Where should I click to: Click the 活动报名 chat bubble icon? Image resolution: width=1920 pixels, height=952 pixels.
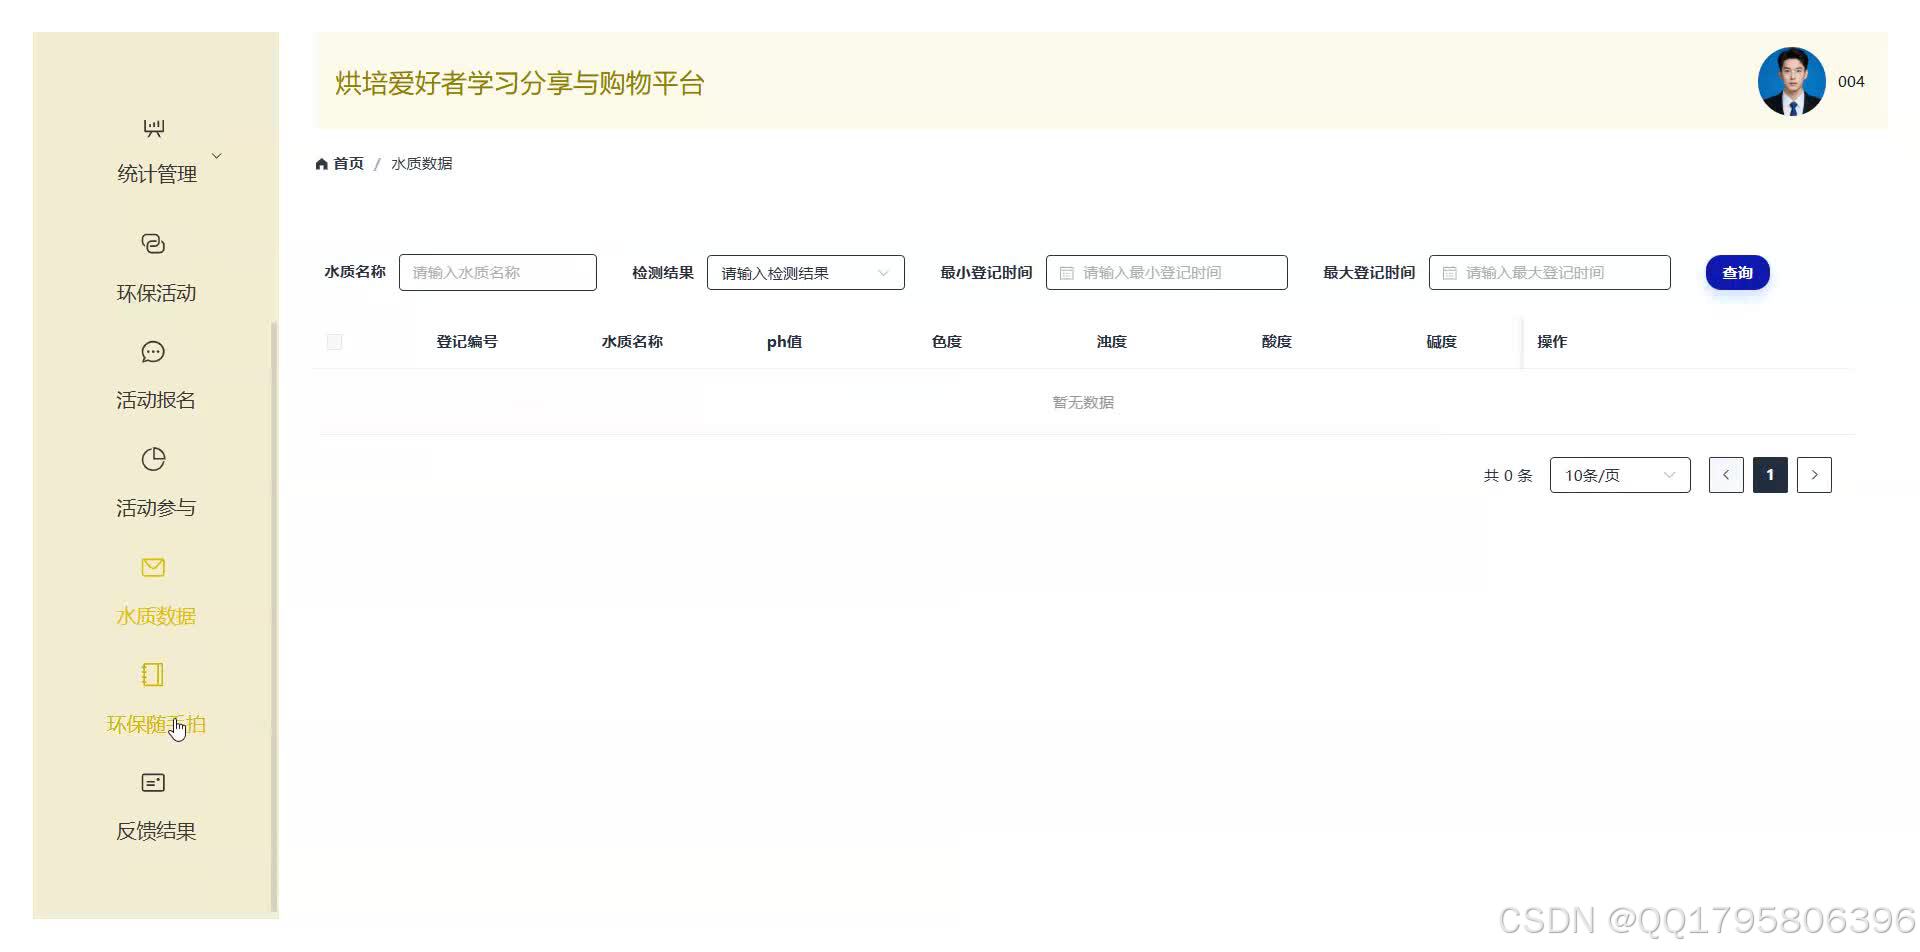[x=153, y=352]
